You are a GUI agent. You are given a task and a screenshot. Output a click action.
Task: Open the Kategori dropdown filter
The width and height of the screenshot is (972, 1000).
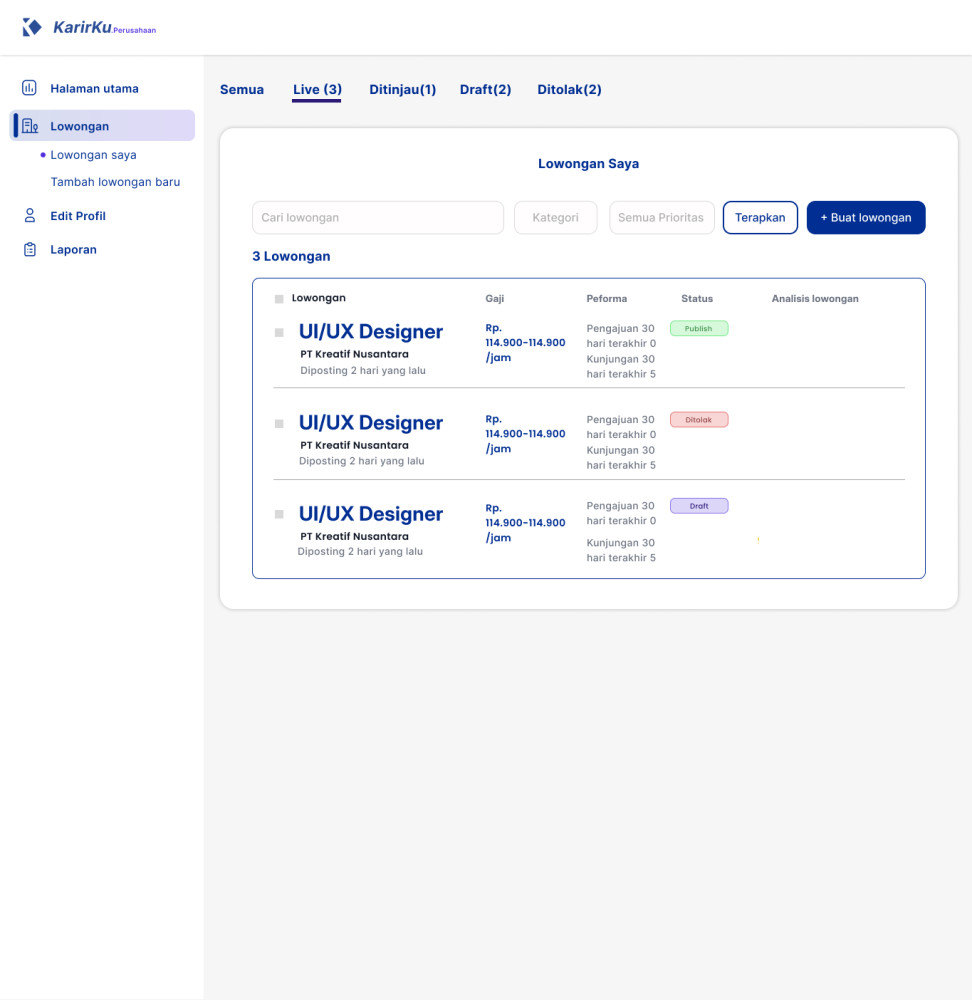pyautogui.click(x=555, y=218)
